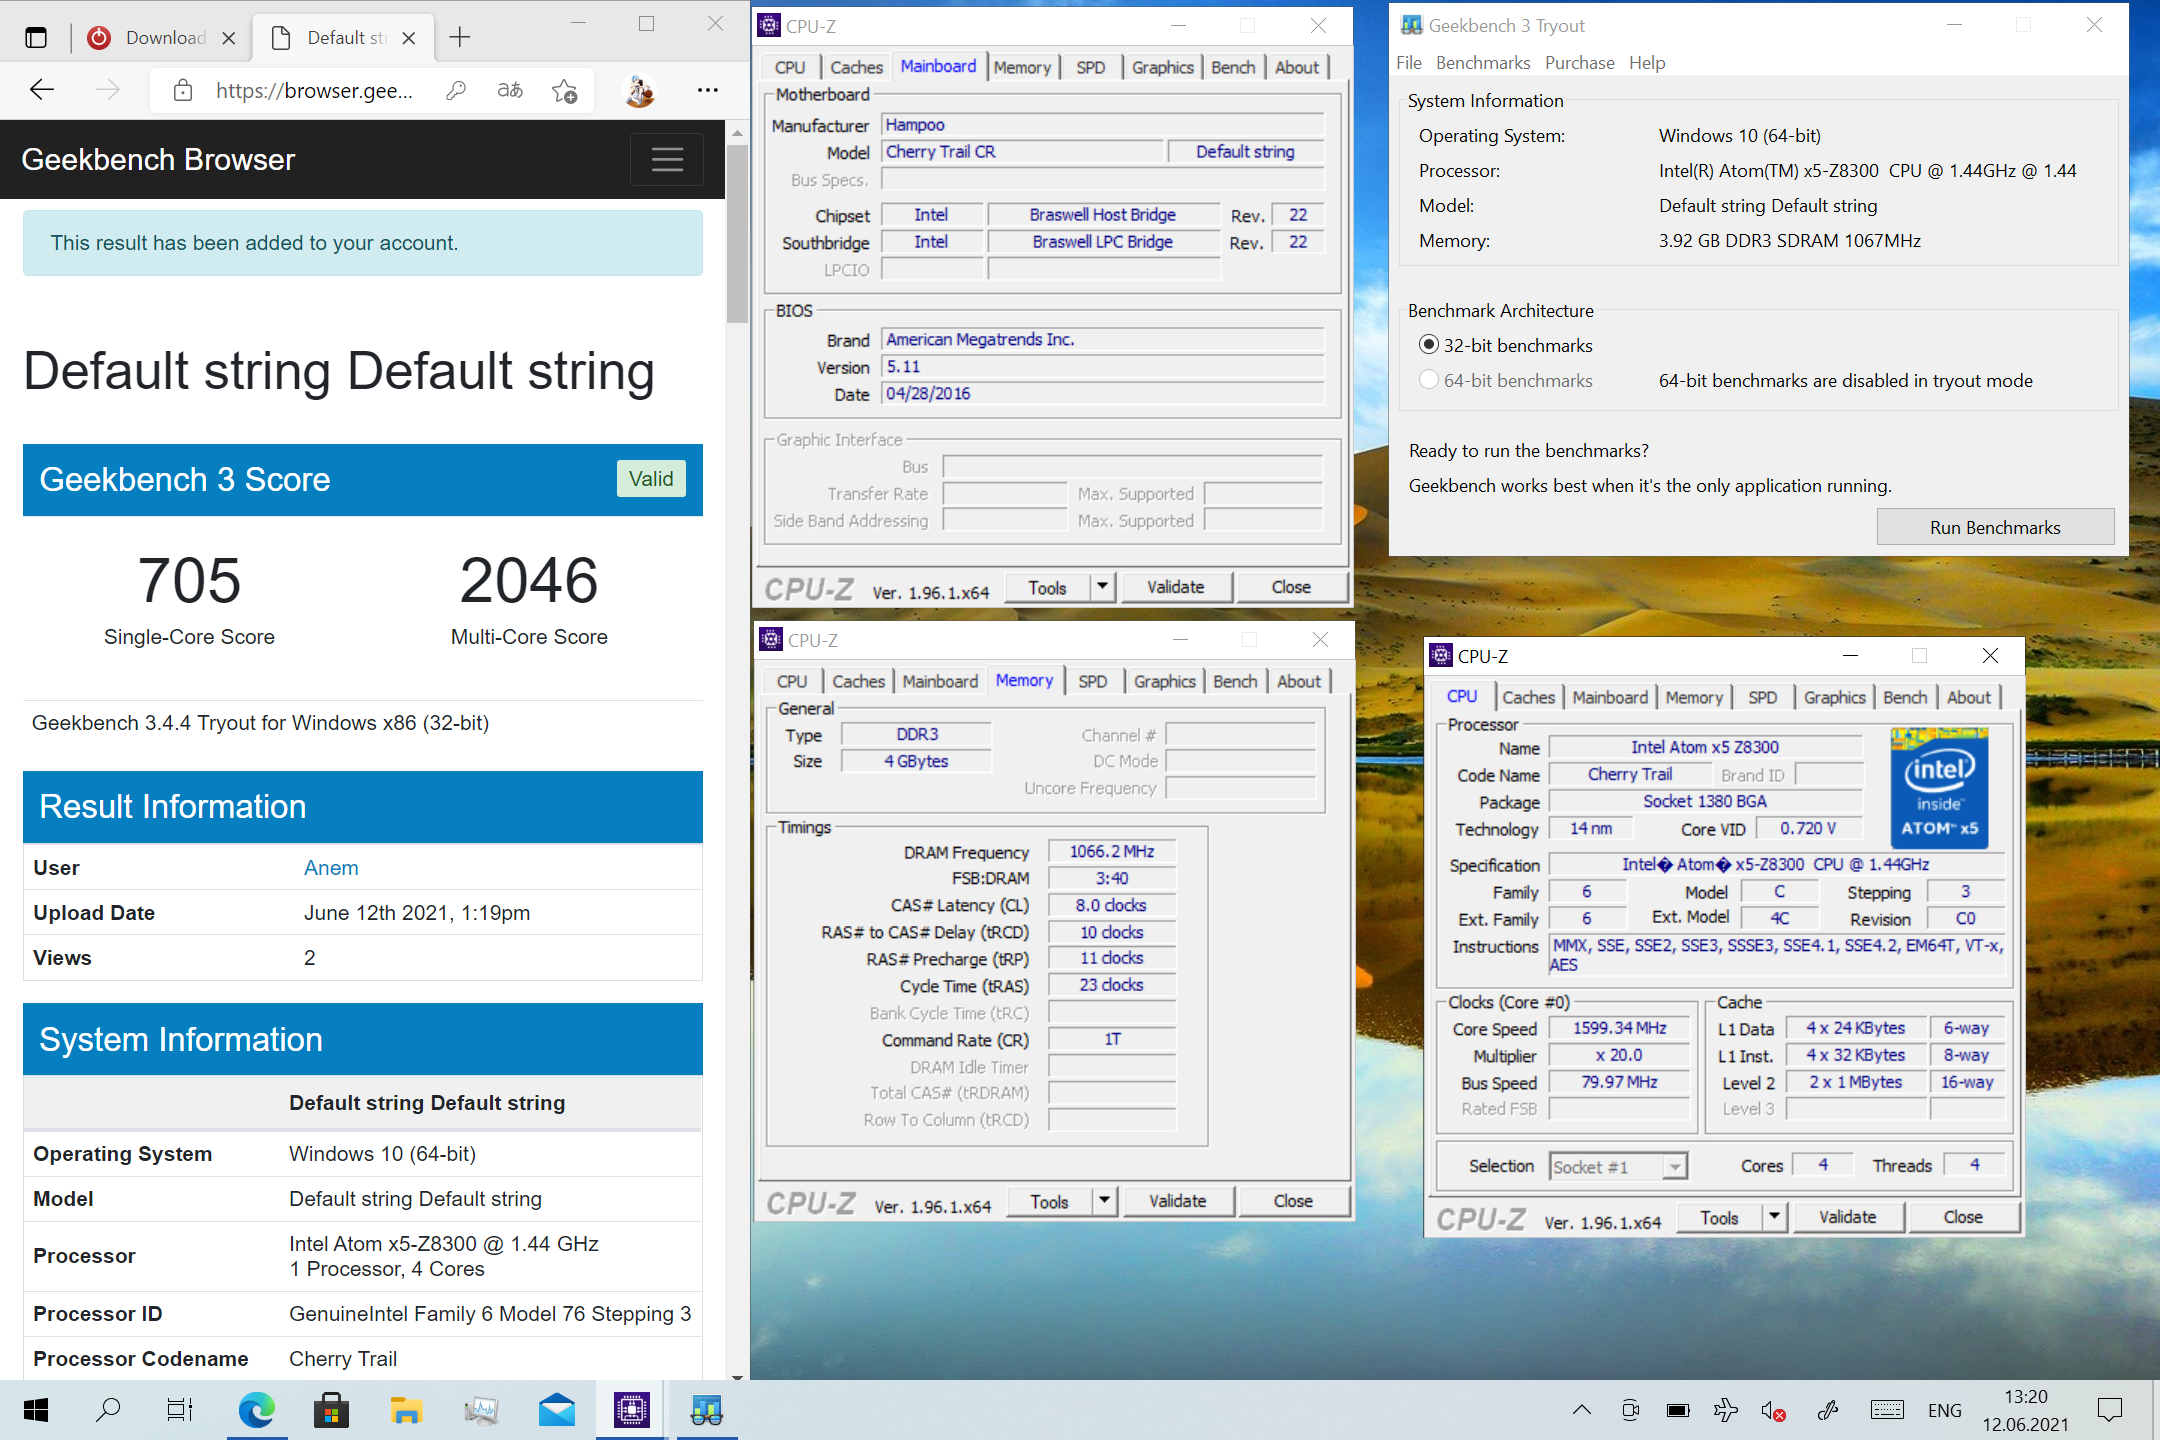
Task: Select 32-bit benchmarks radio button
Action: coord(1429,345)
